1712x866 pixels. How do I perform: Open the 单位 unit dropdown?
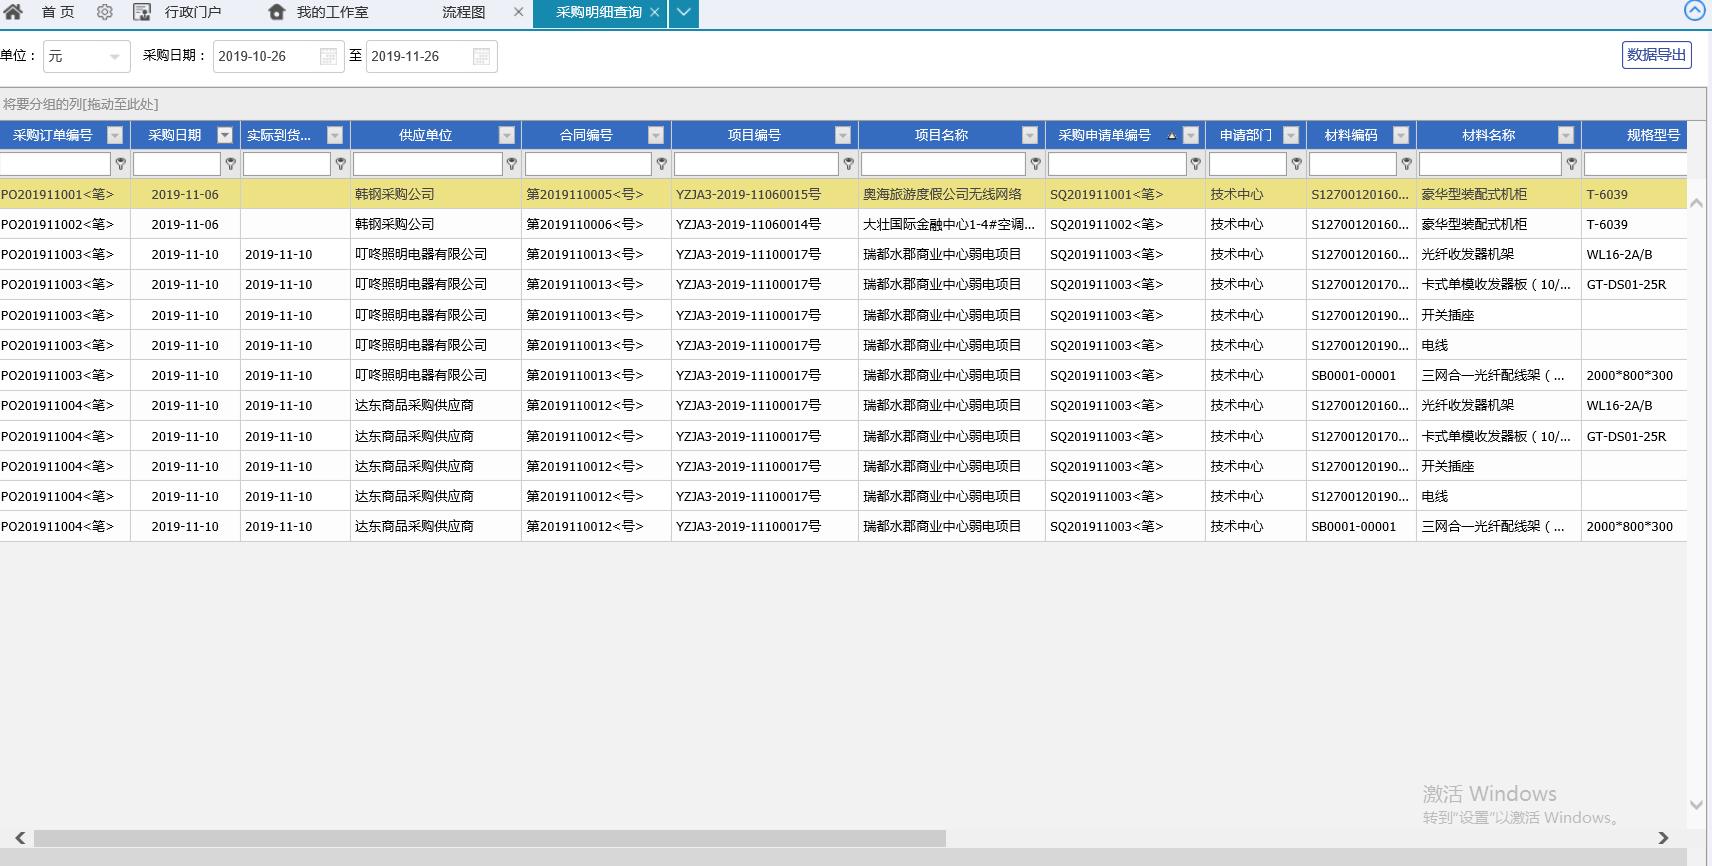click(x=114, y=57)
